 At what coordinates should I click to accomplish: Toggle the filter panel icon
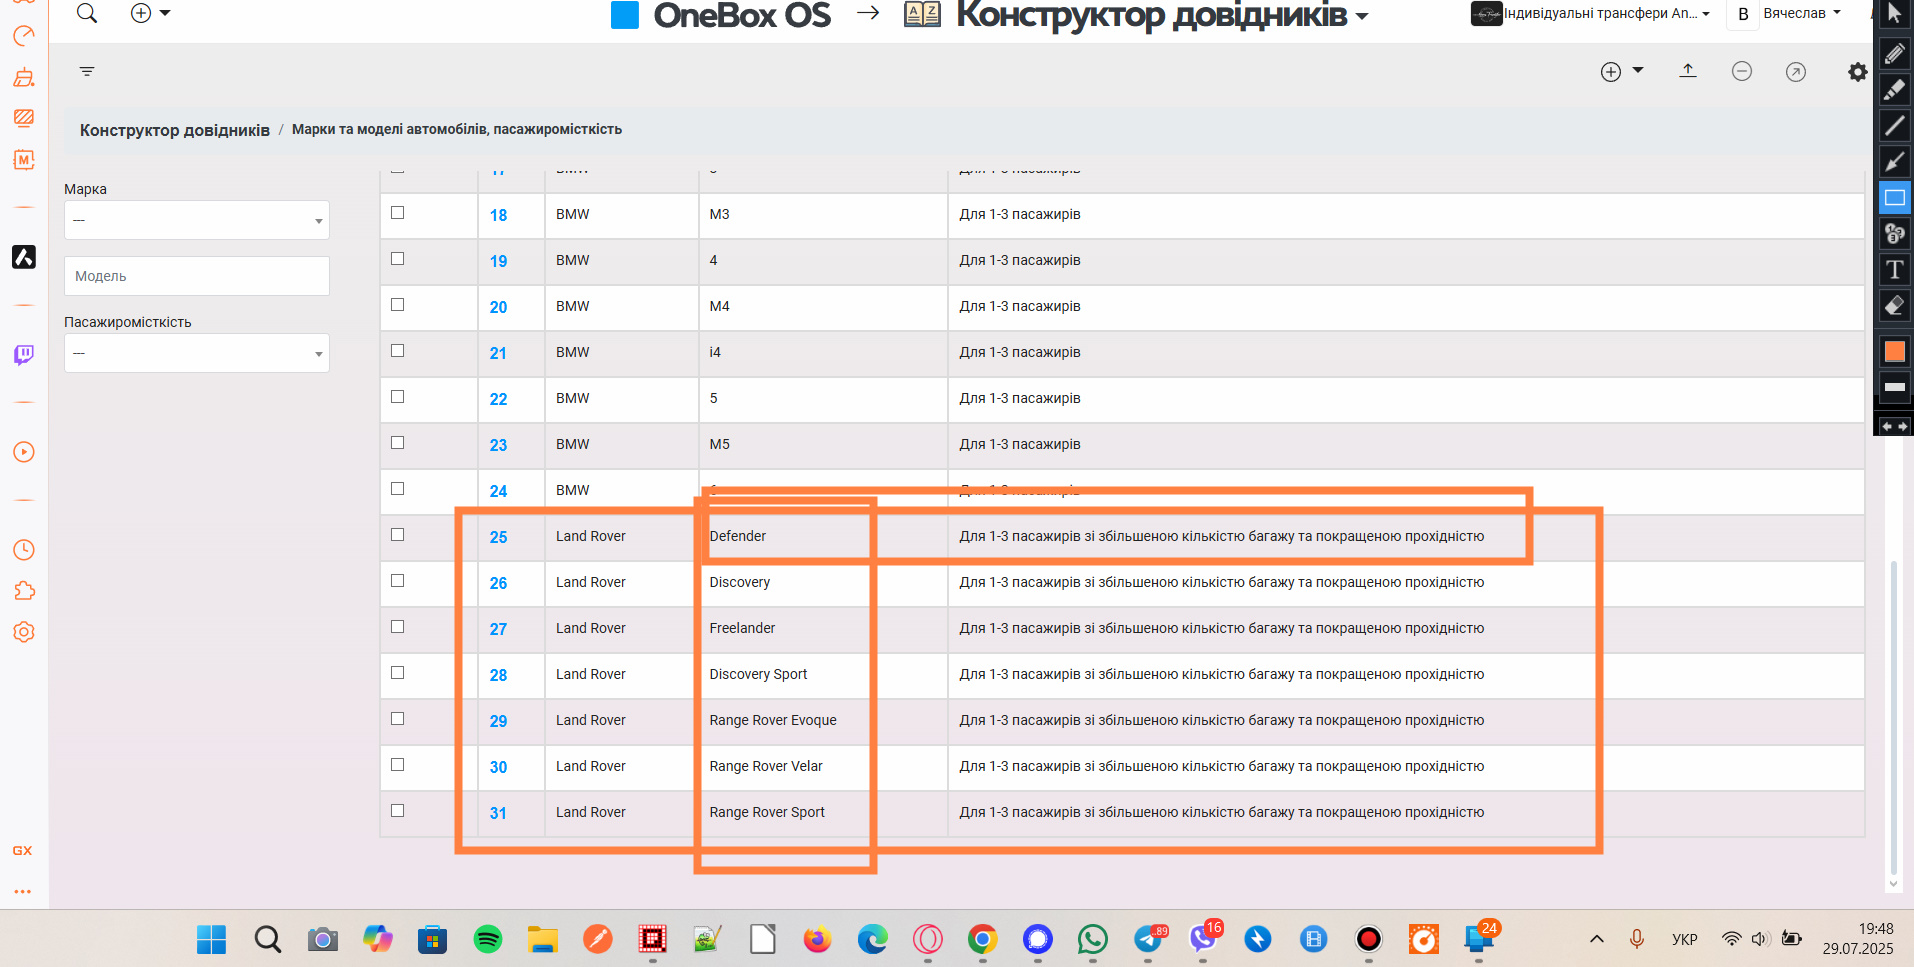click(x=87, y=71)
